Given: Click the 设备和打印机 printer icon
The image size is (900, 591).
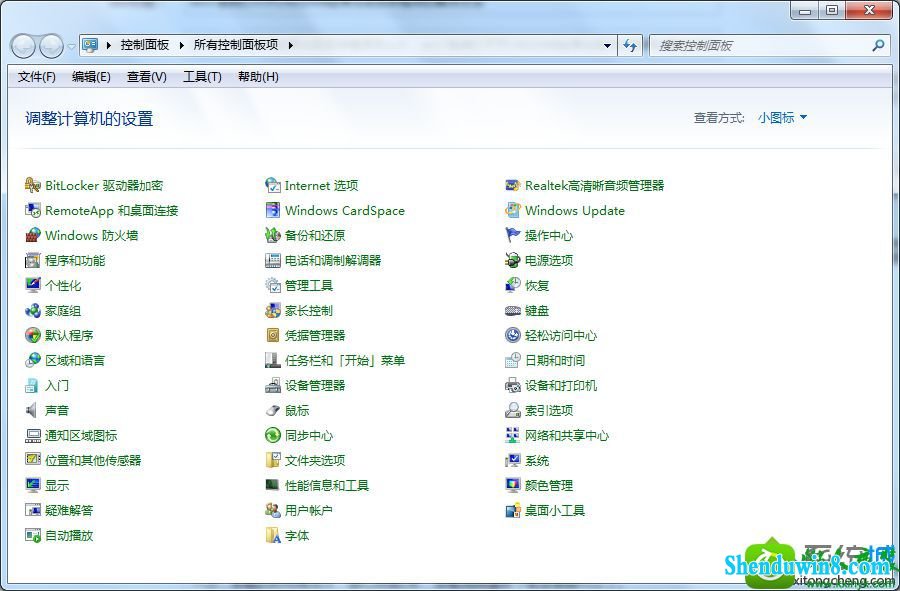Looking at the screenshot, I should click(x=513, y=386).
